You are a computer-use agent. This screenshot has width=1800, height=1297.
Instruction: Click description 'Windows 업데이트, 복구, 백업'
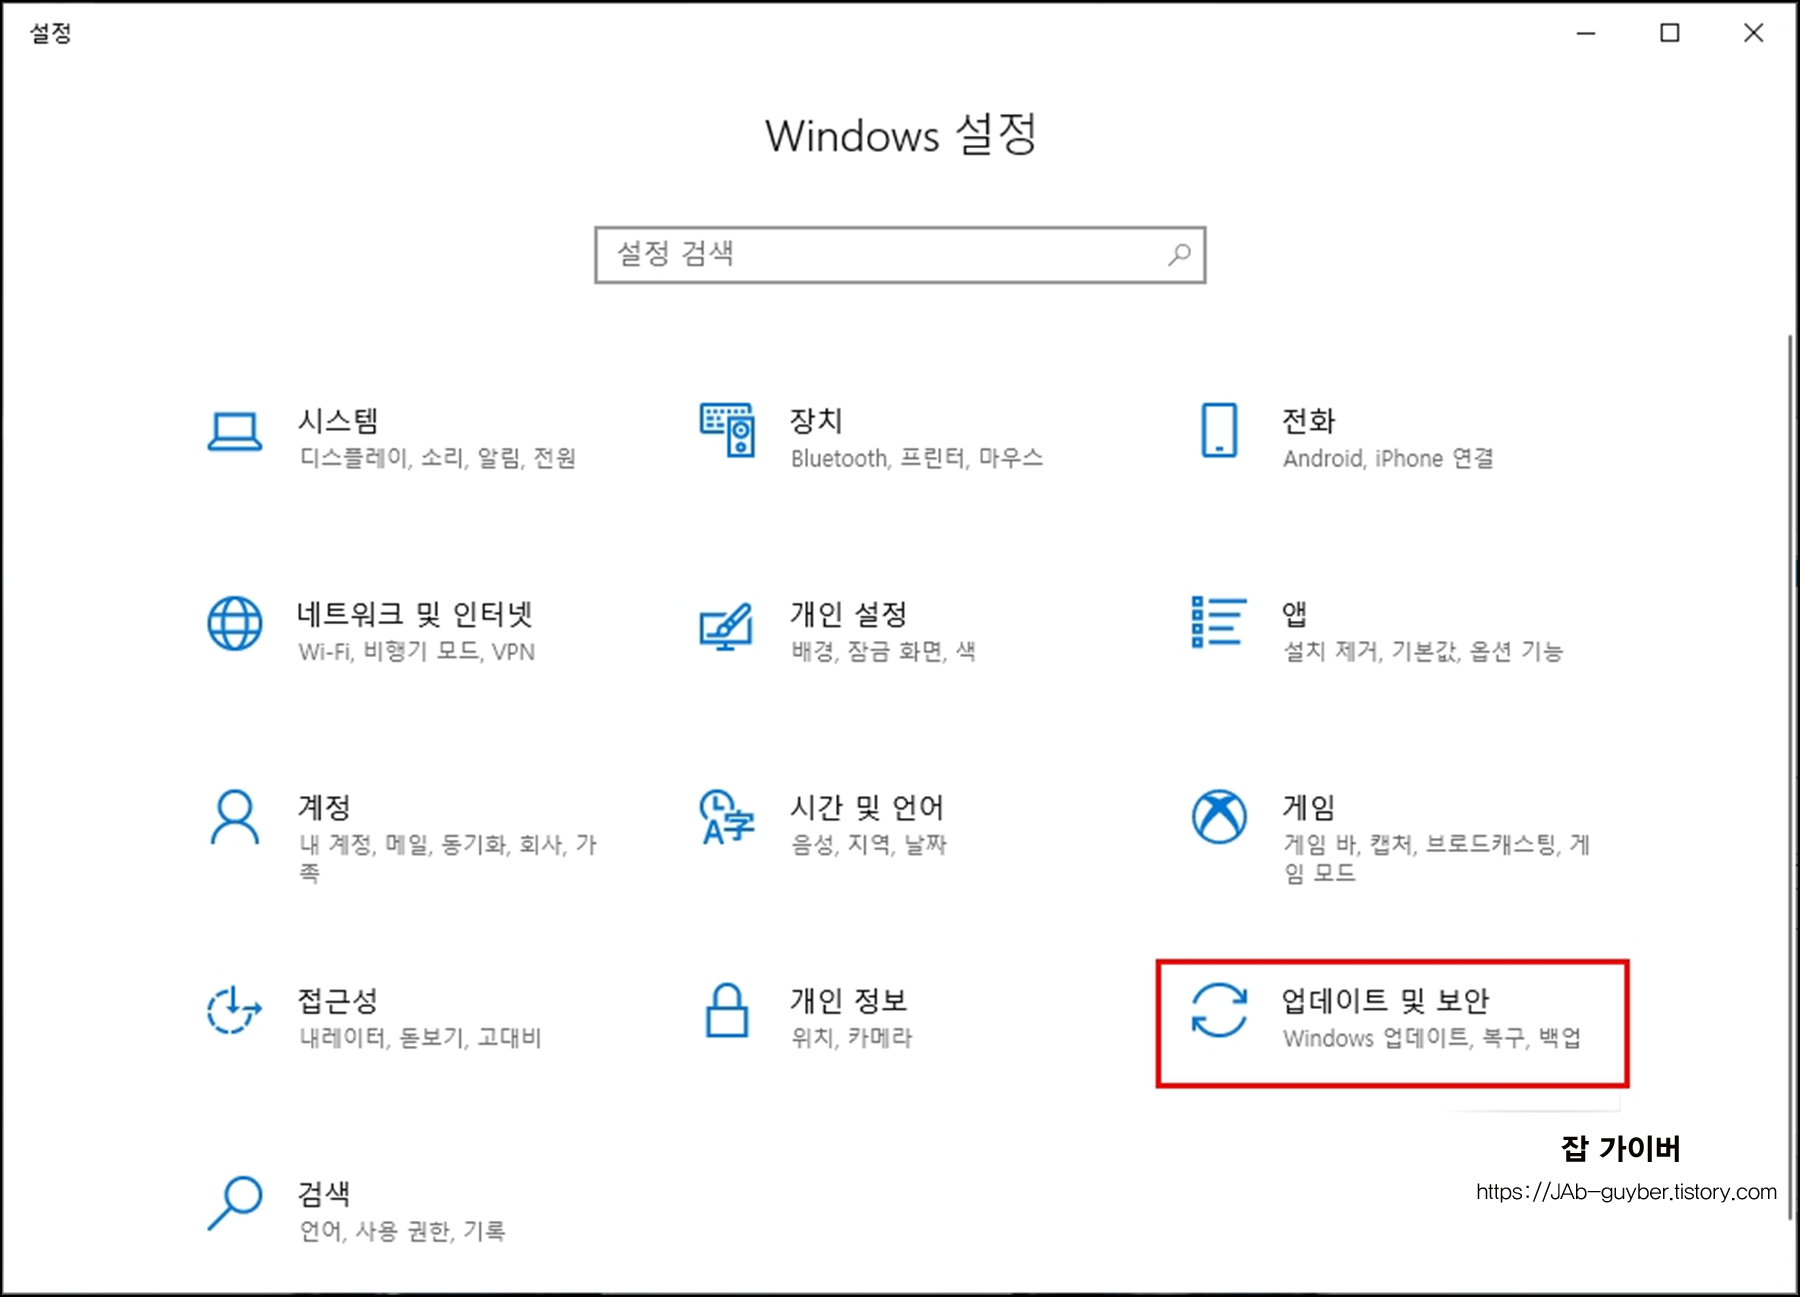1433,1038
